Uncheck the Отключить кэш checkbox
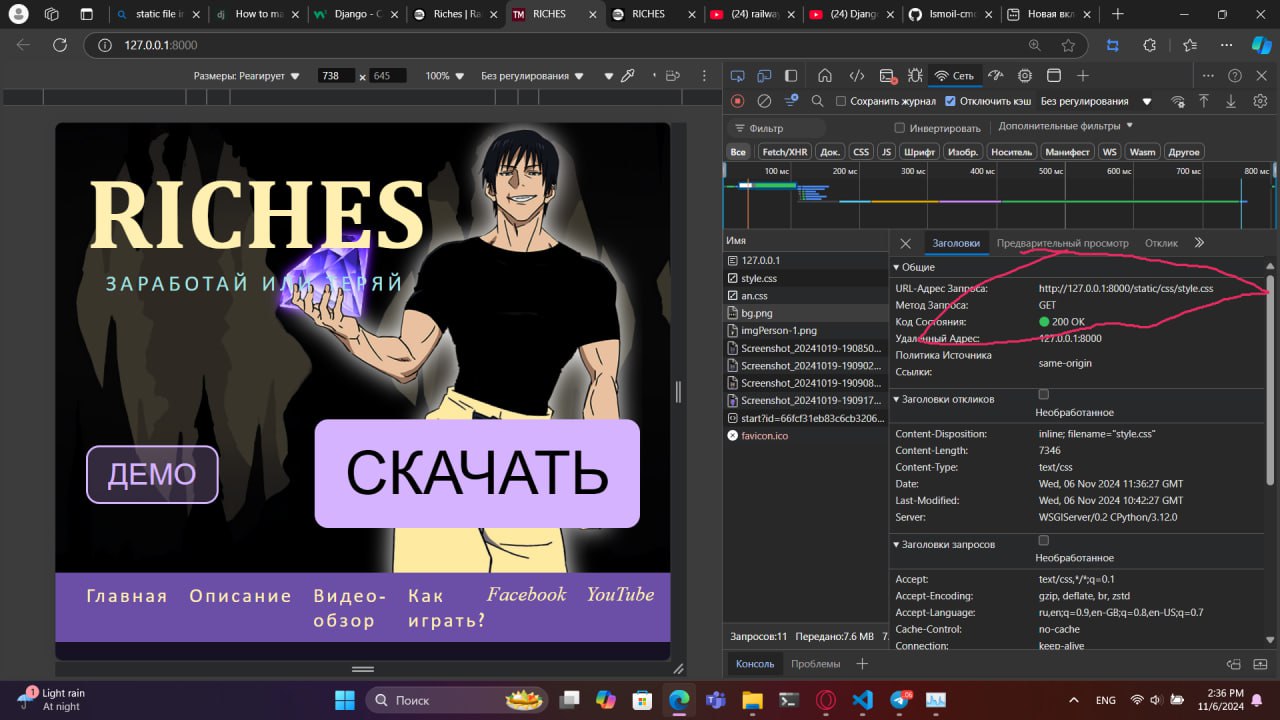The height and width of the screenshot is (720, 1280). tap(950, 101)
